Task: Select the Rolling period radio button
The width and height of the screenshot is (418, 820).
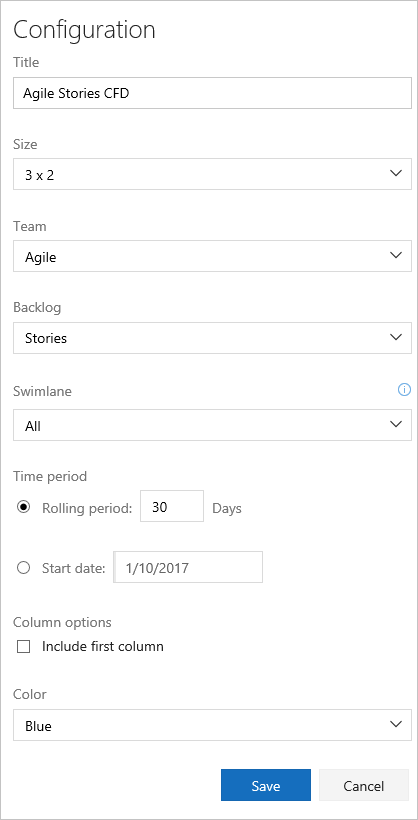Action: pos(24,507)
